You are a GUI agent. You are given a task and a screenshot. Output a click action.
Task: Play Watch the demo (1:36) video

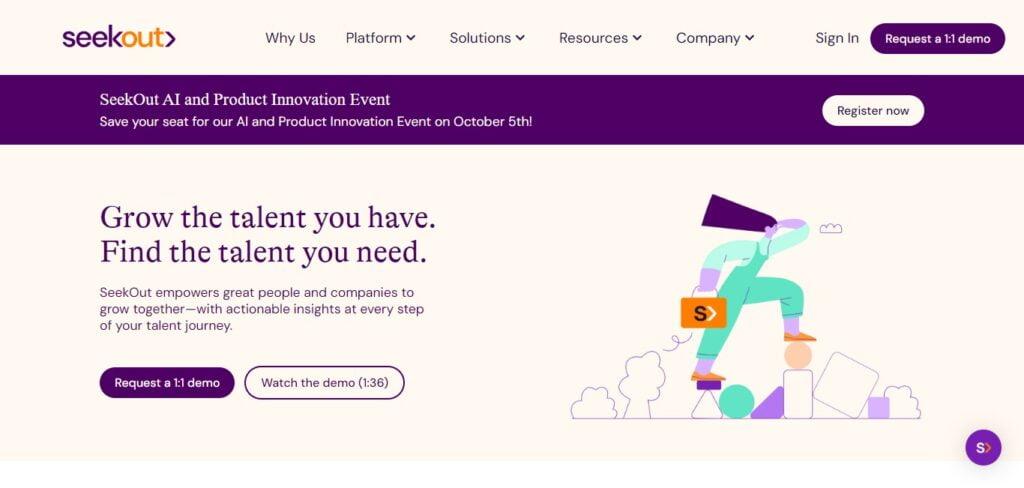point(325,383)
